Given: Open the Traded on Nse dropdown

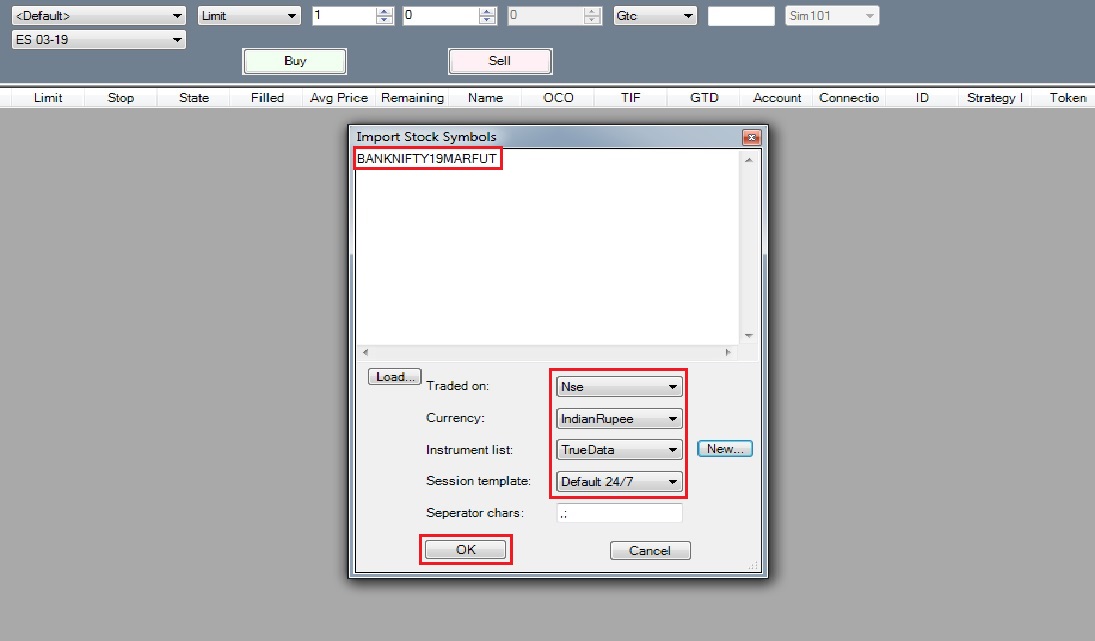Looking at the screenshot, I should (x=619, y=386).
